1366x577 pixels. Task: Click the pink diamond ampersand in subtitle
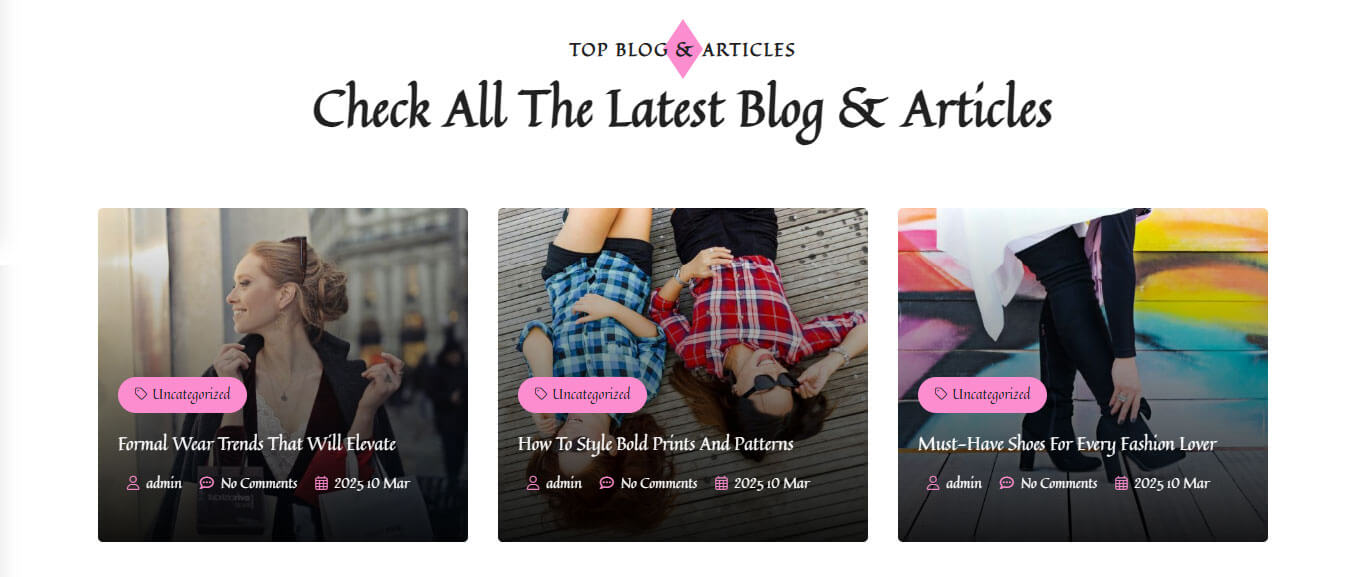click(683, 49)
